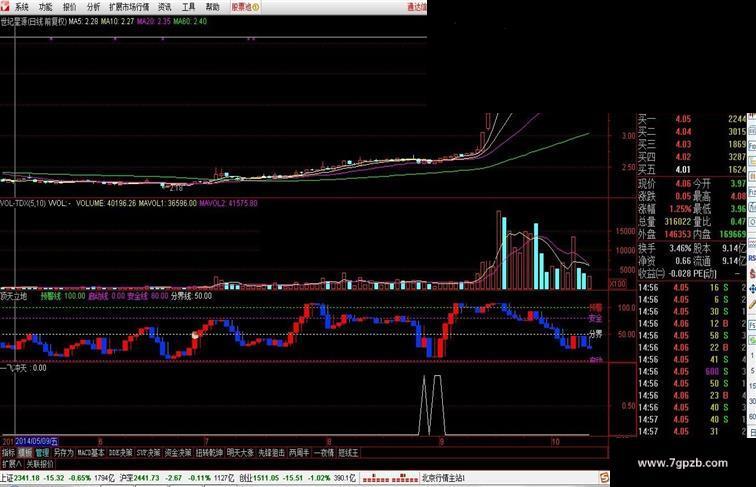Click the last 14:57 tick row with volume 31

pos(691,432)
